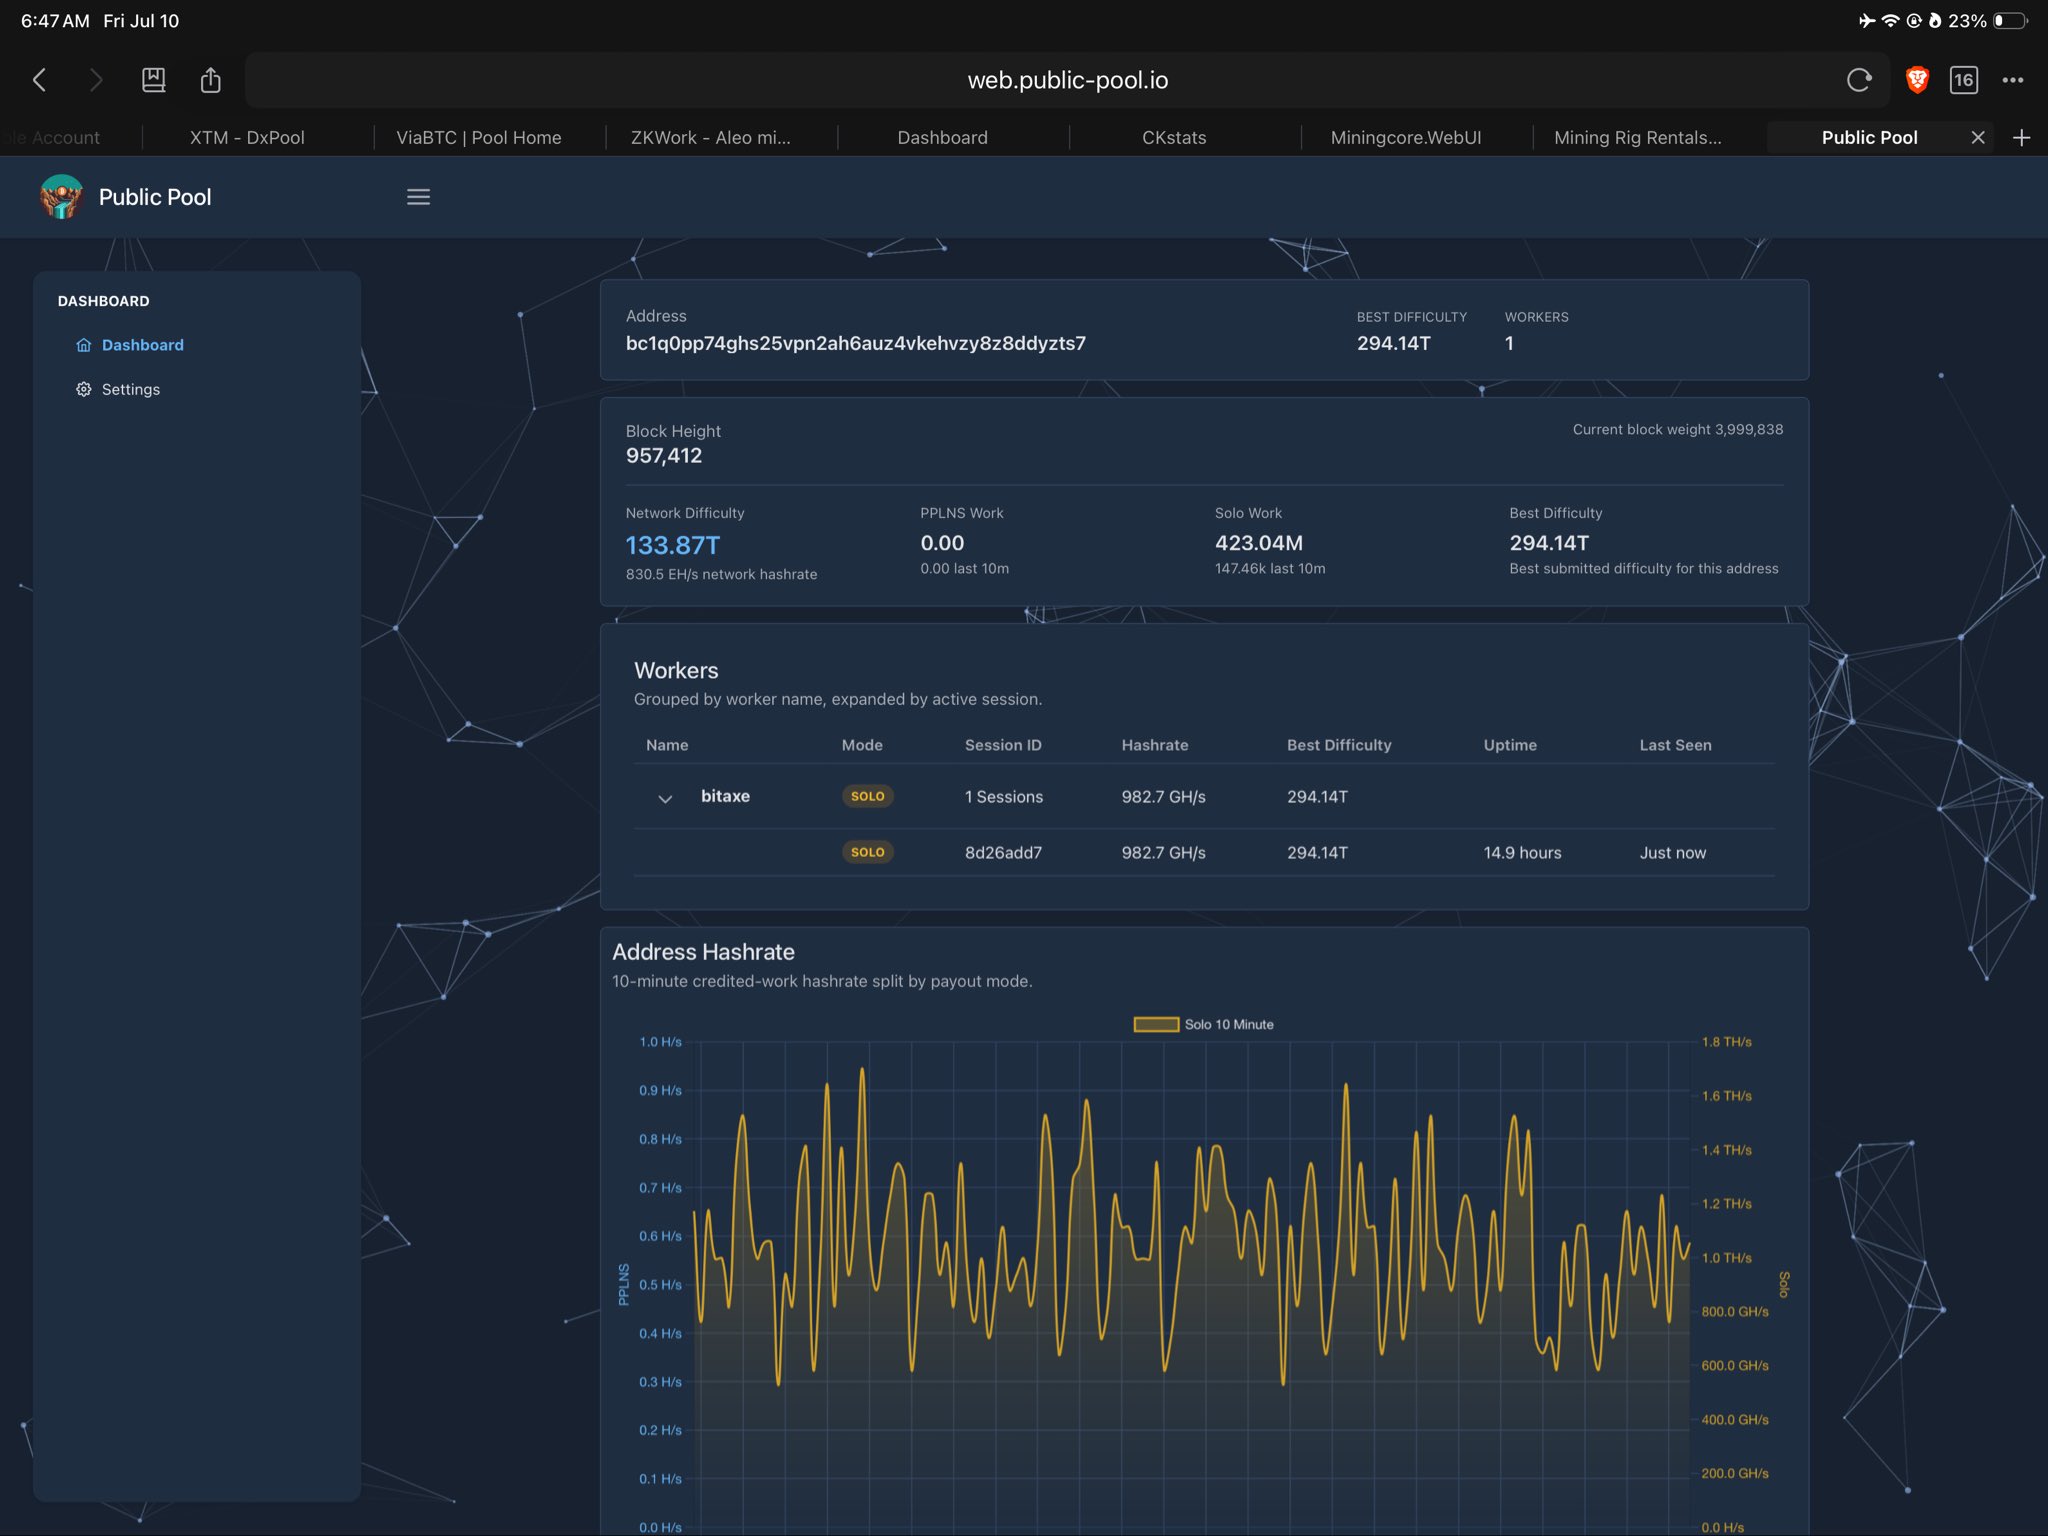Open the bookmarks icon in toolbar

153,80
